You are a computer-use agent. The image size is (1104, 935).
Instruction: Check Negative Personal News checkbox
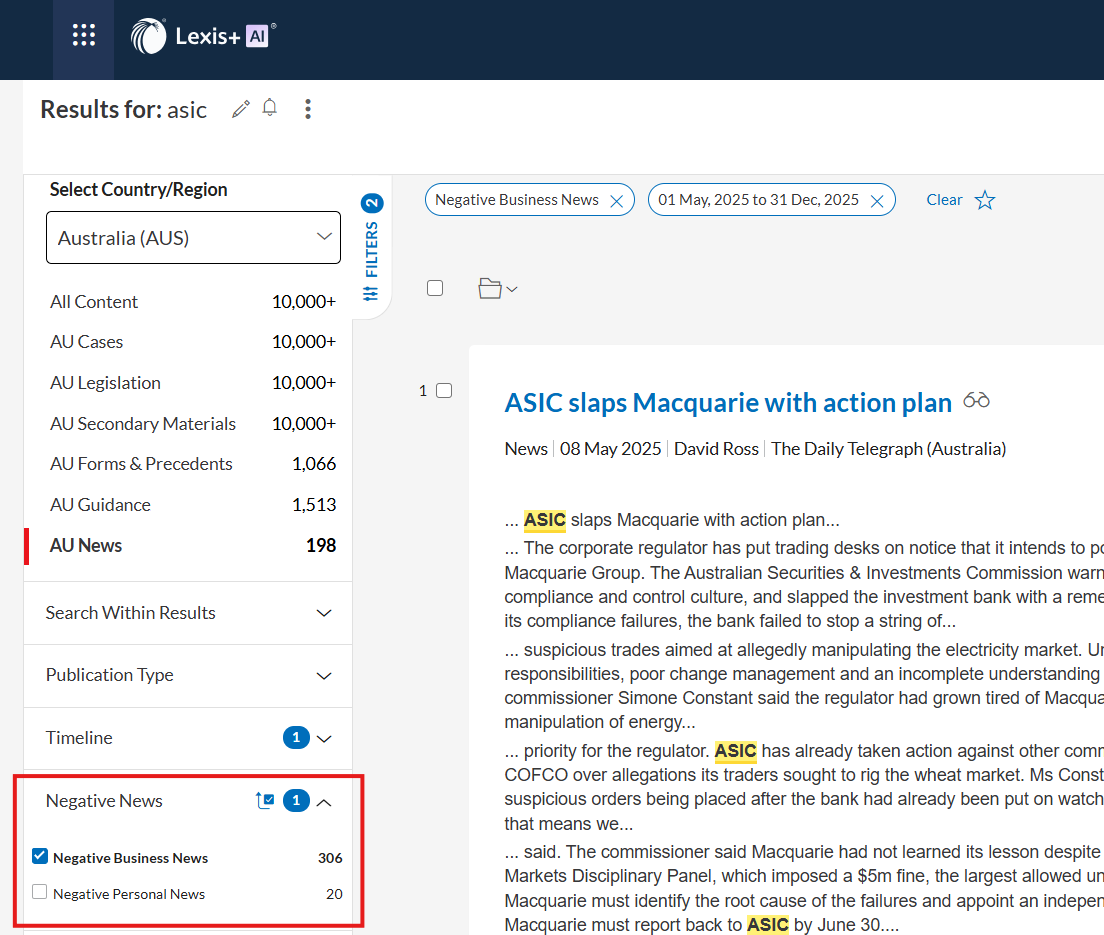coord(40,892)
